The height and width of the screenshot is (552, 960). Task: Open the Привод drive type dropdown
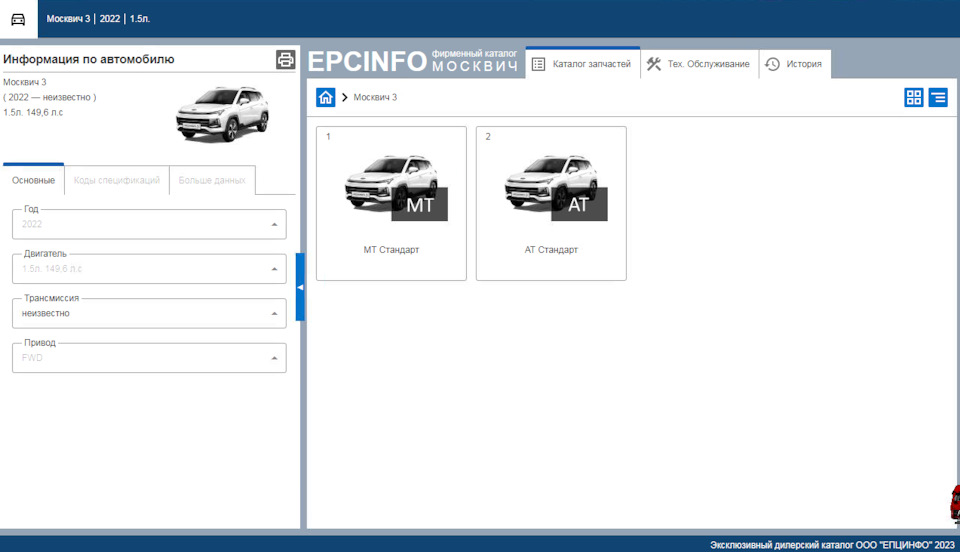(x=275, y=358)
